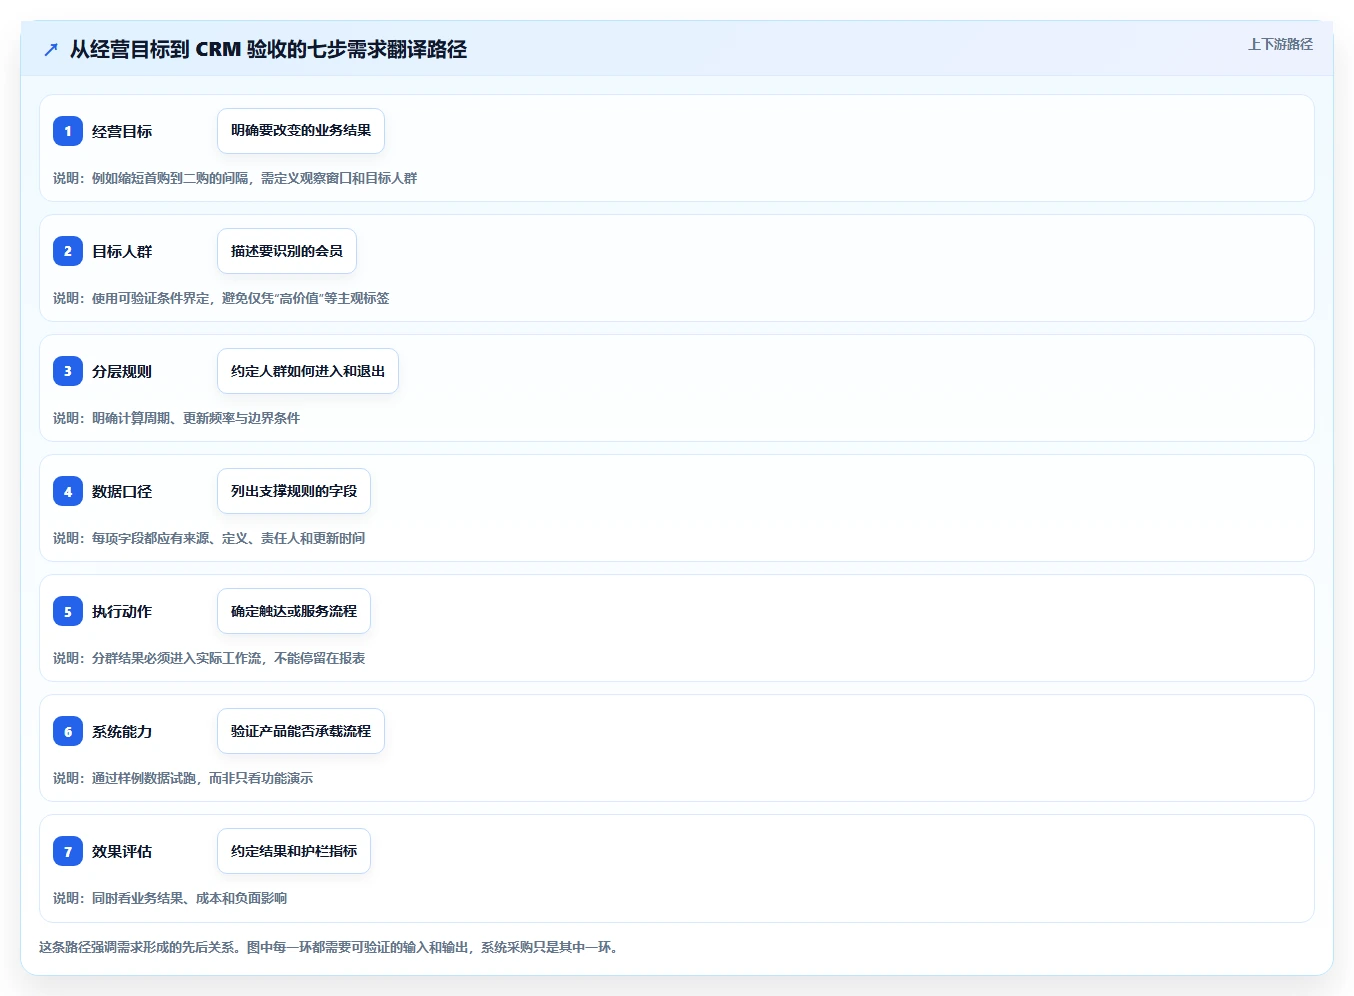The image size is (1354, 996).
Task: Select the 目标人群 step title
Action: coord(122,251)
